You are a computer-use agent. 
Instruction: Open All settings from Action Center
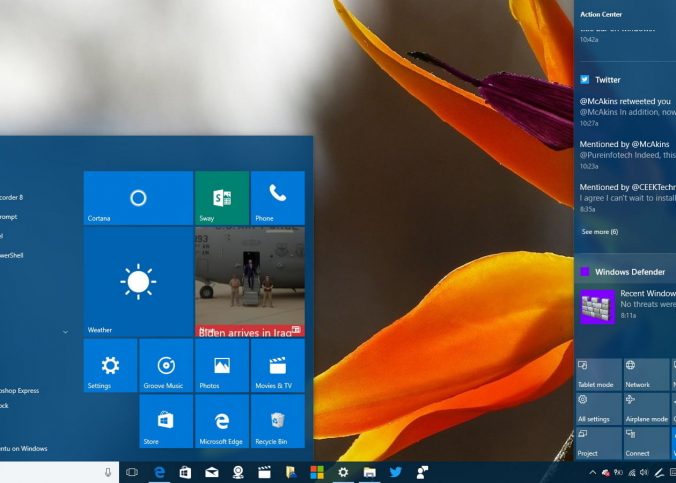(x=597, y=408)
